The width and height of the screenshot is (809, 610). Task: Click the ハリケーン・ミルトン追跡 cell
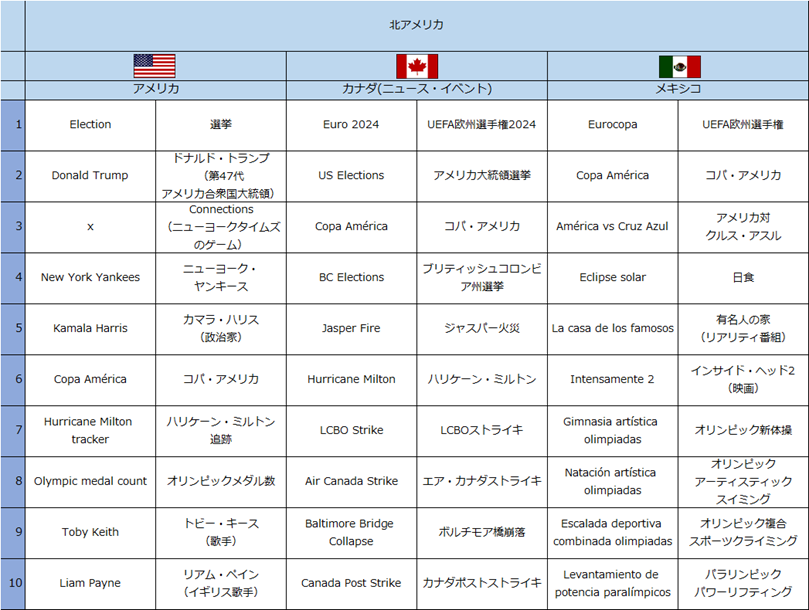[221, 430]
